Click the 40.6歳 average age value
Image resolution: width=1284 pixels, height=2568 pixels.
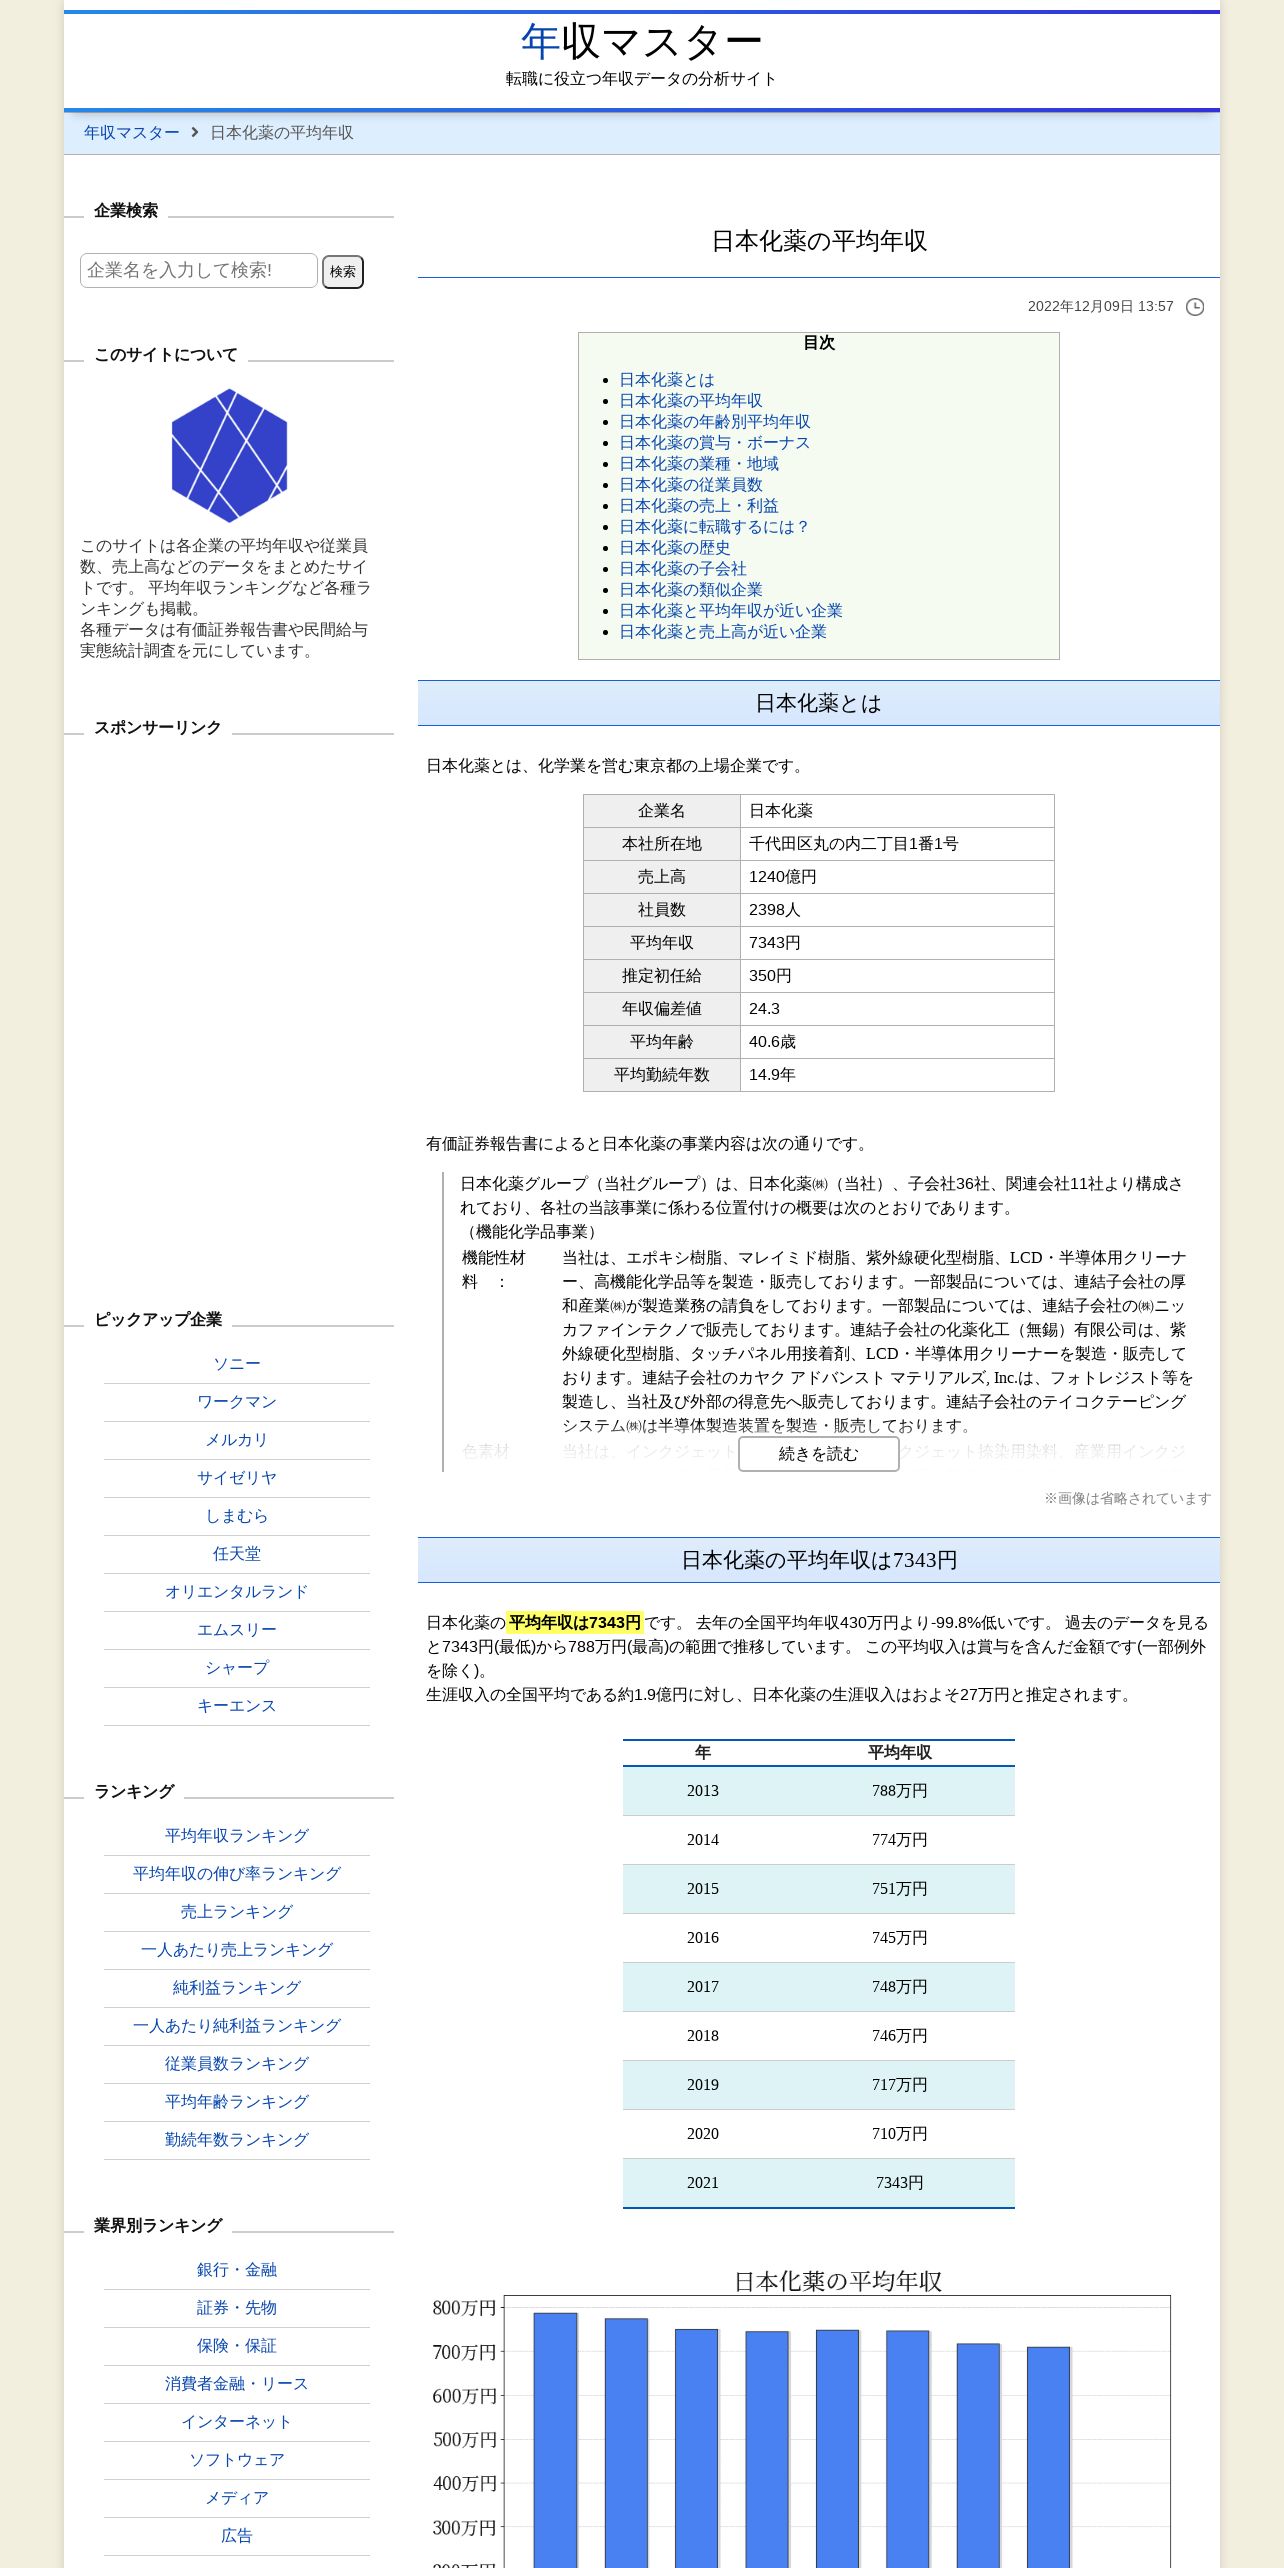point(772,1042)
